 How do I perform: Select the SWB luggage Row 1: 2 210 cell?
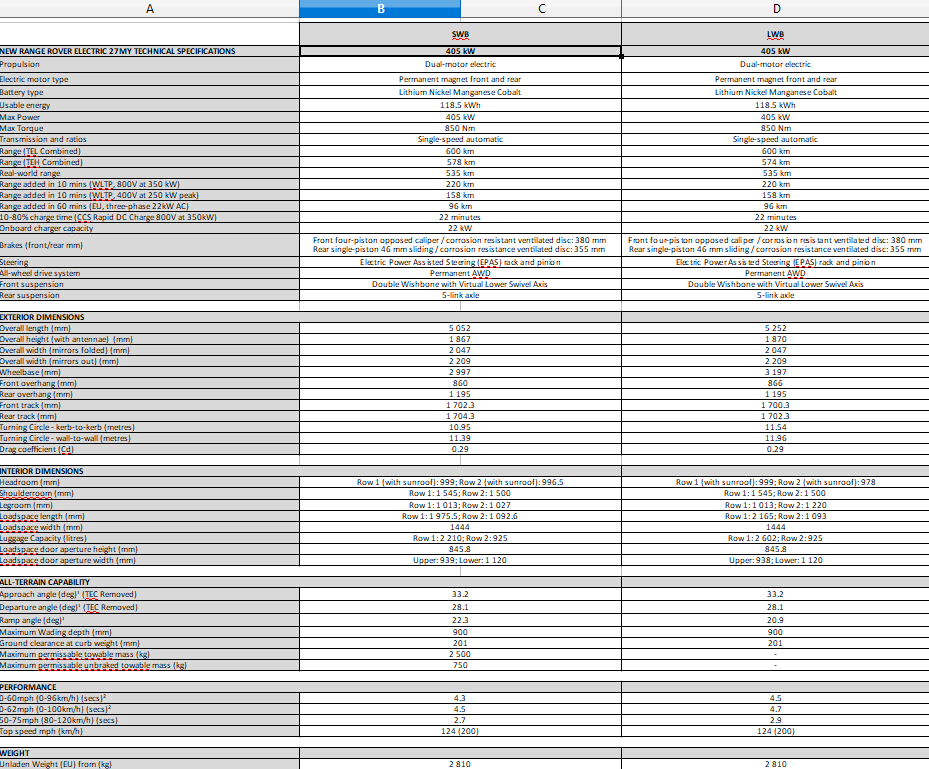(x=460, y=538)
